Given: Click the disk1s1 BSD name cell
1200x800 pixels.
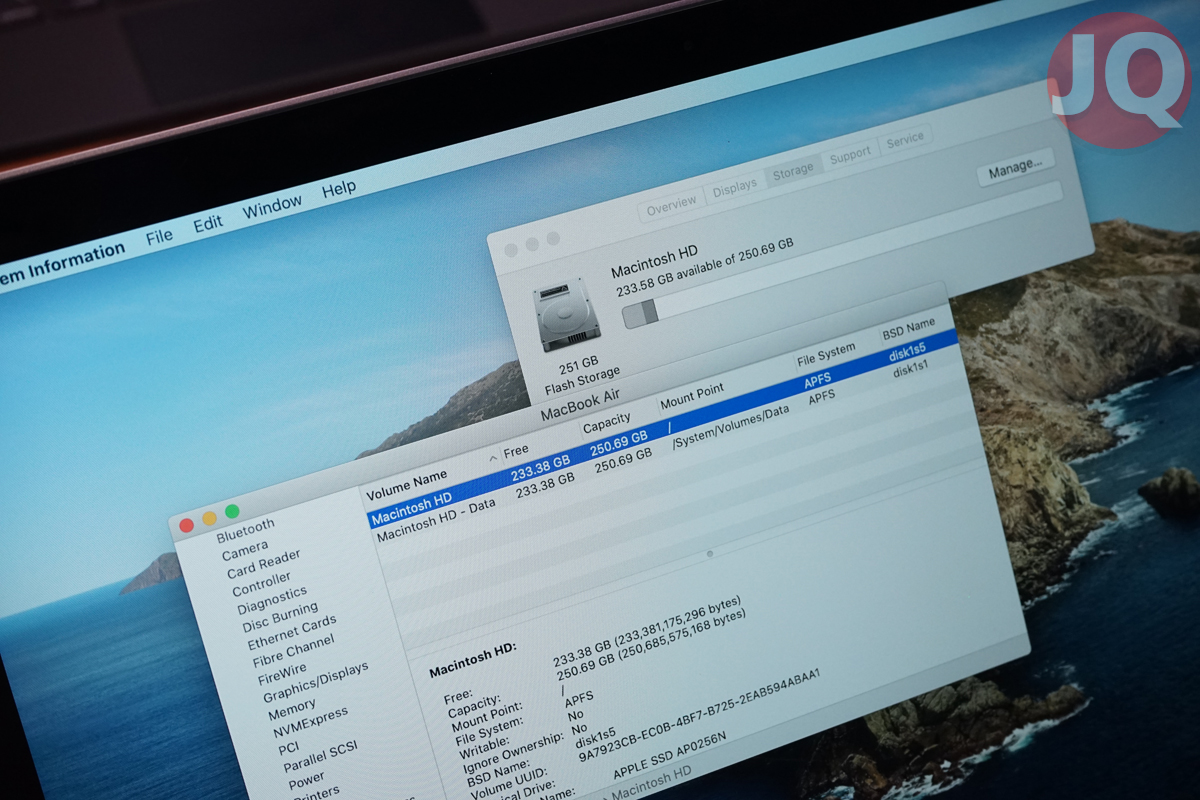Looking at the screenshot, I should 911,369.
